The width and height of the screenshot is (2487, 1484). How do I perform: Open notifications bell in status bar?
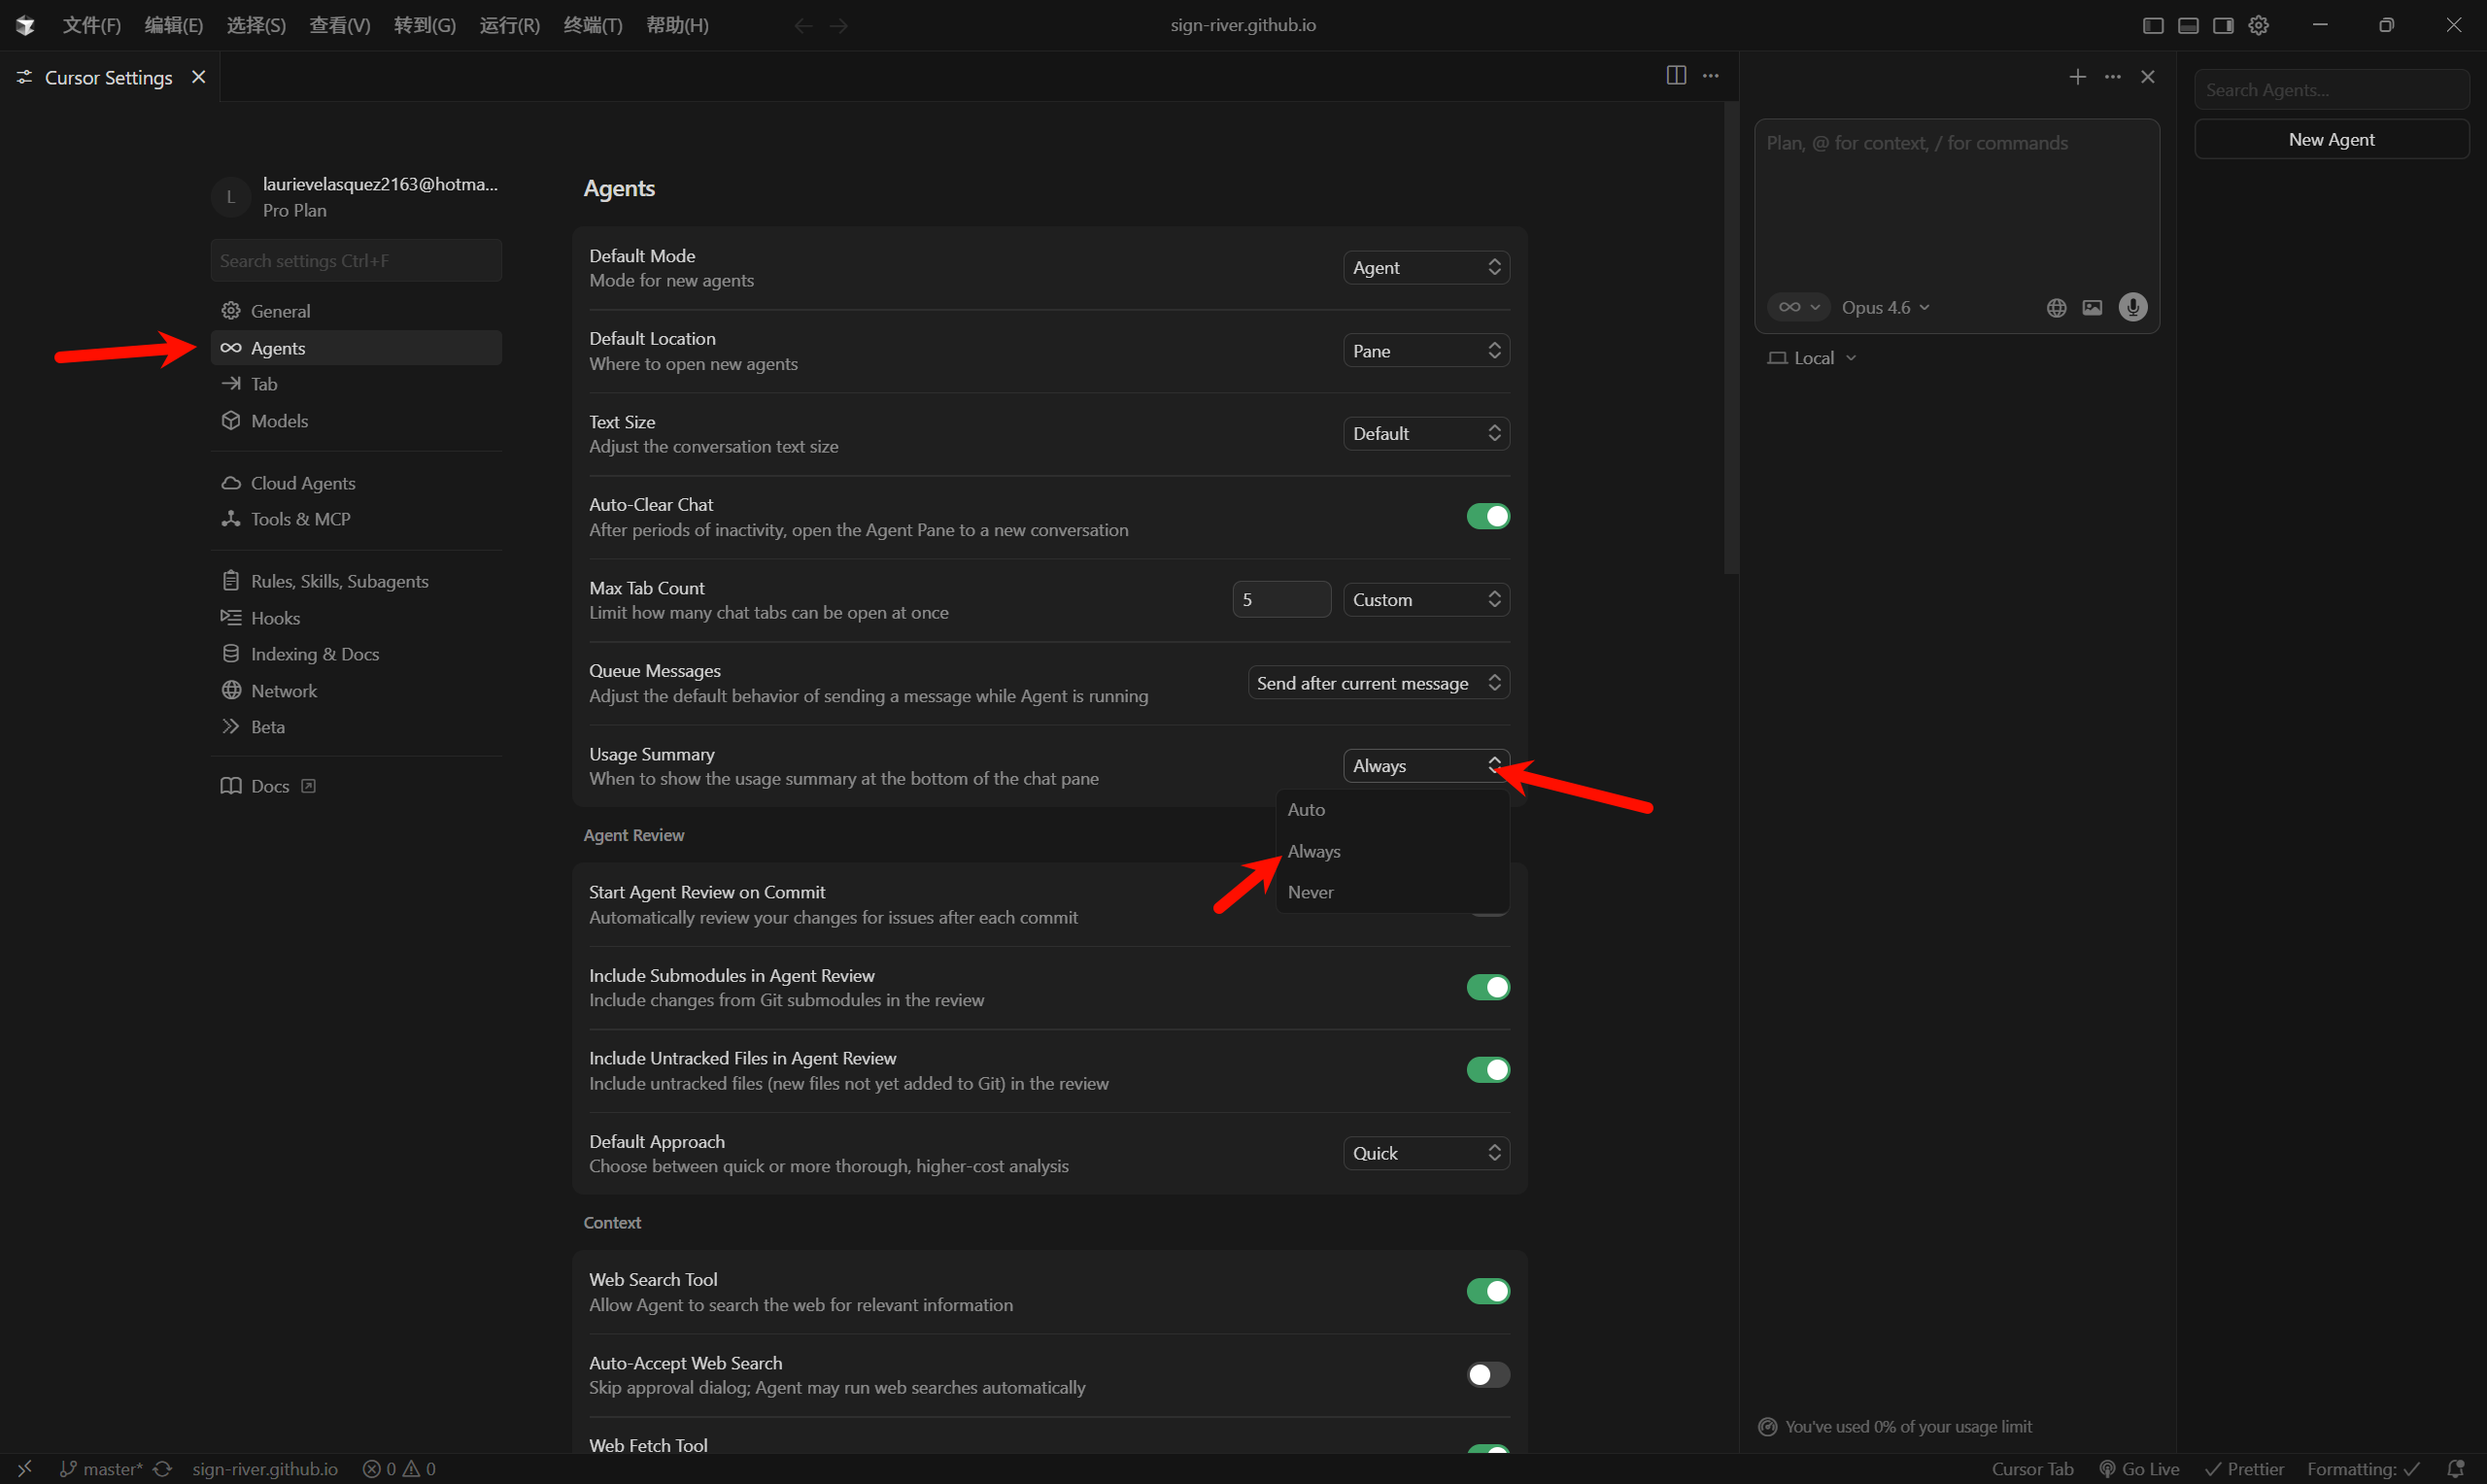click(x=2455, y=1469)
